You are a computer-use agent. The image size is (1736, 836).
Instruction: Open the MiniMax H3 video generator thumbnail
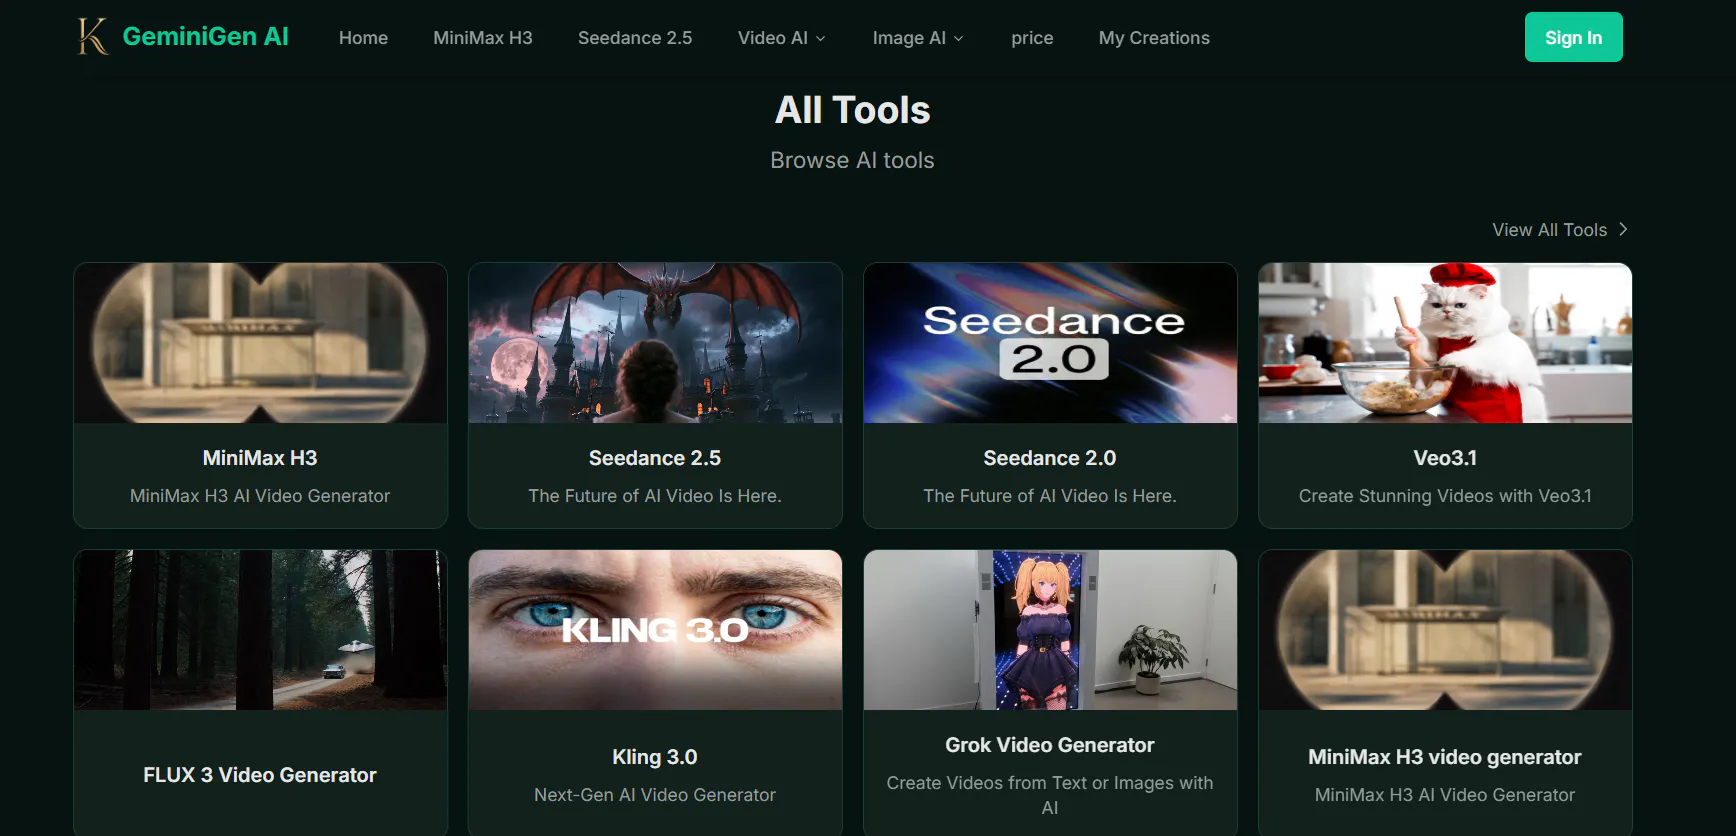pos(1445,630)
